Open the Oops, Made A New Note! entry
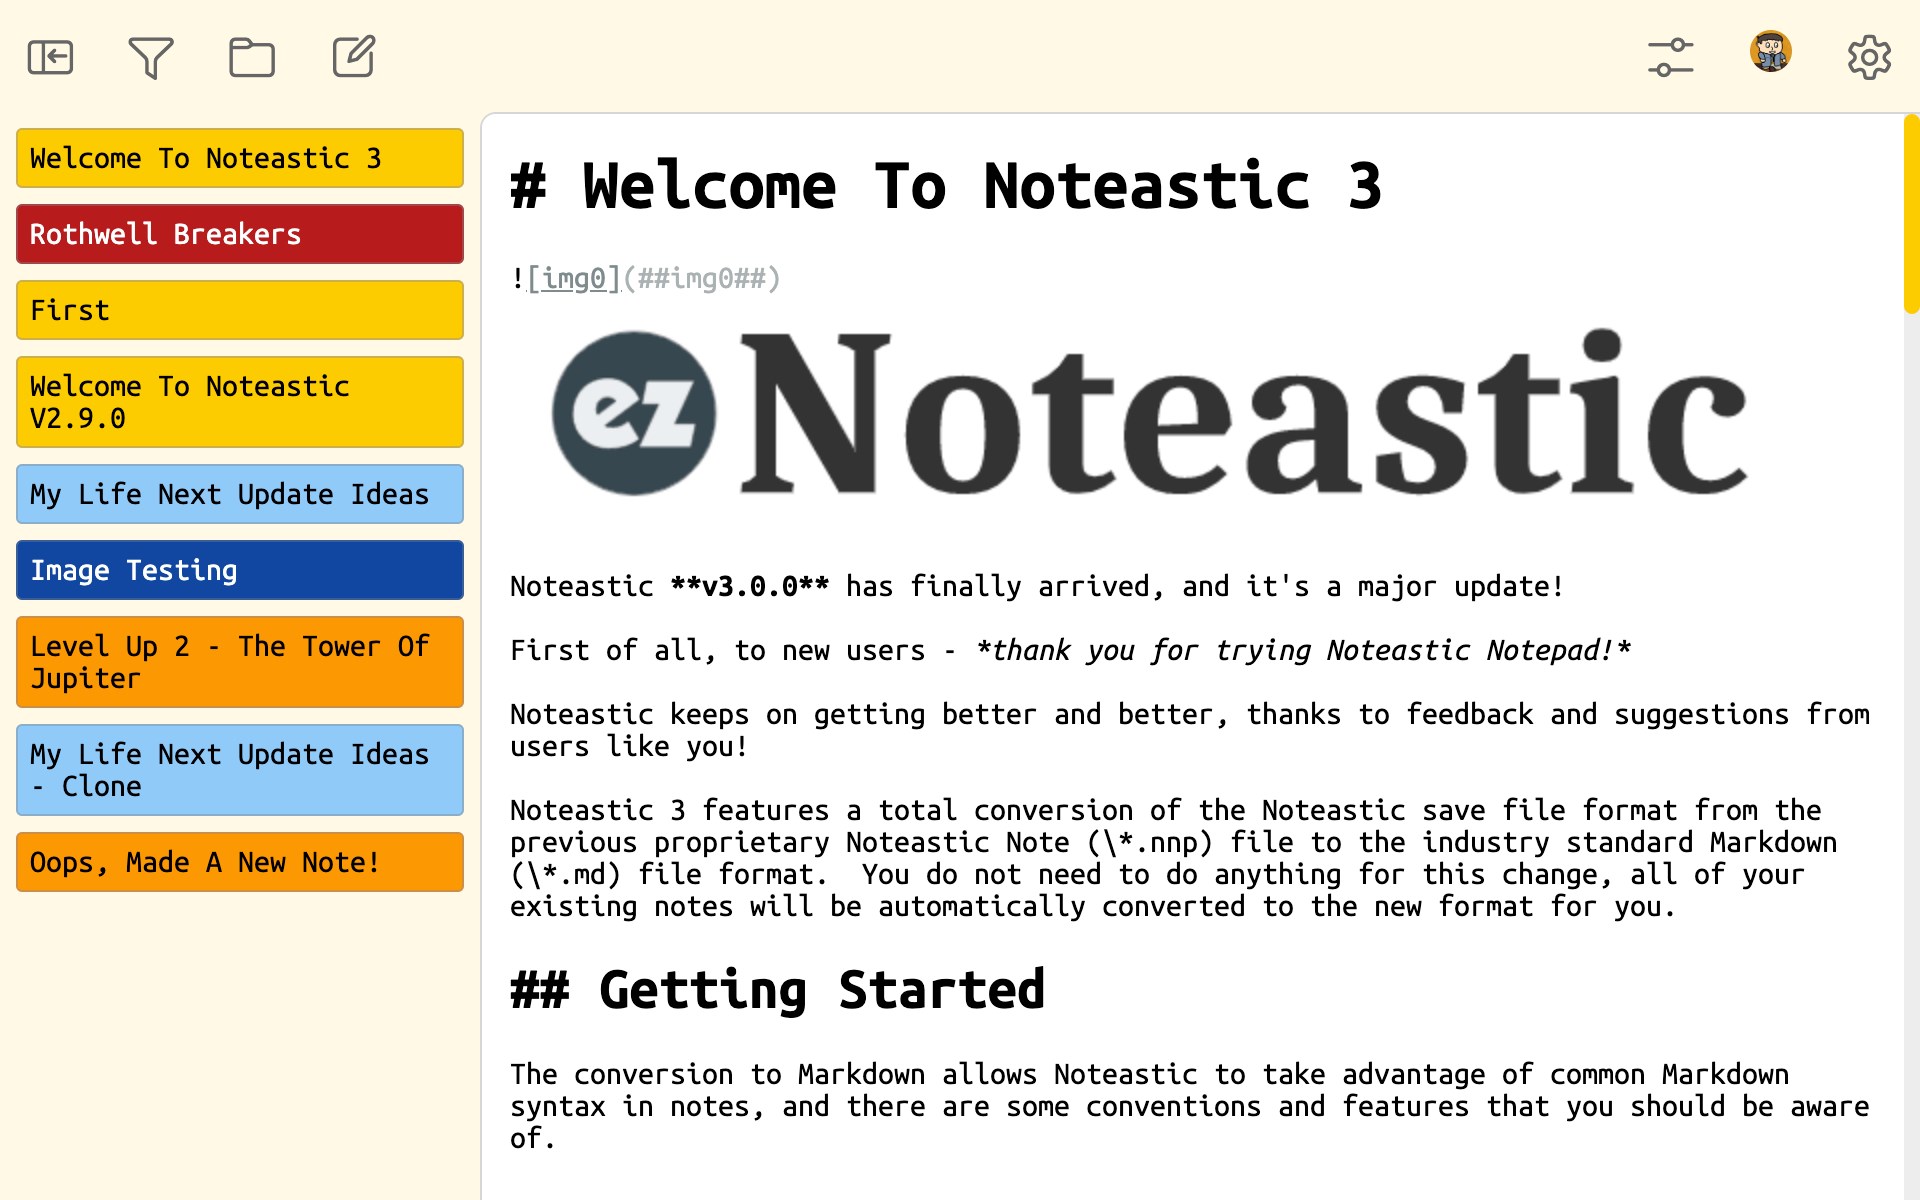The width and height of the screenshot is (1920, 1200). pyautogui.click(x=240, y=862)
